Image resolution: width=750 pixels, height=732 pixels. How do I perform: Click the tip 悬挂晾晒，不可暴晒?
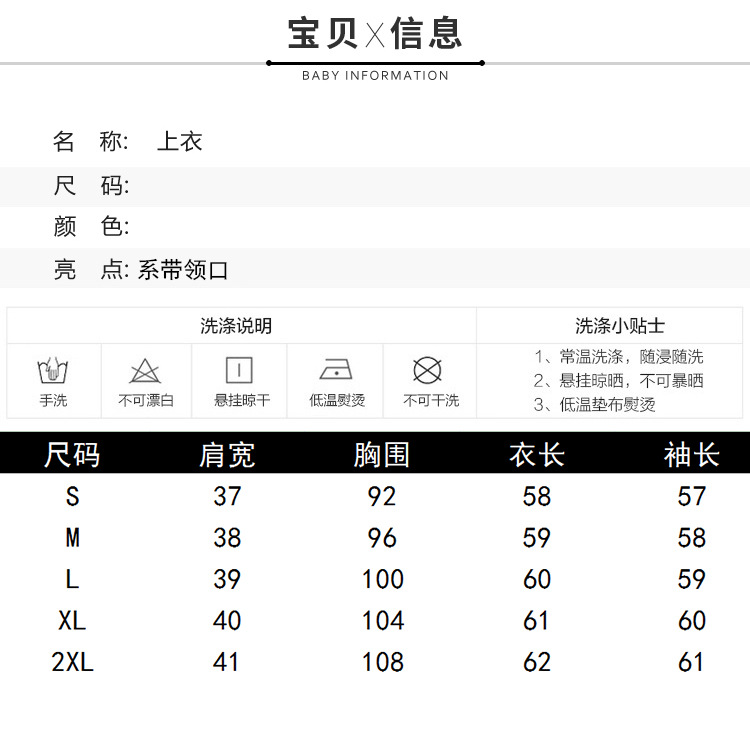618,381
